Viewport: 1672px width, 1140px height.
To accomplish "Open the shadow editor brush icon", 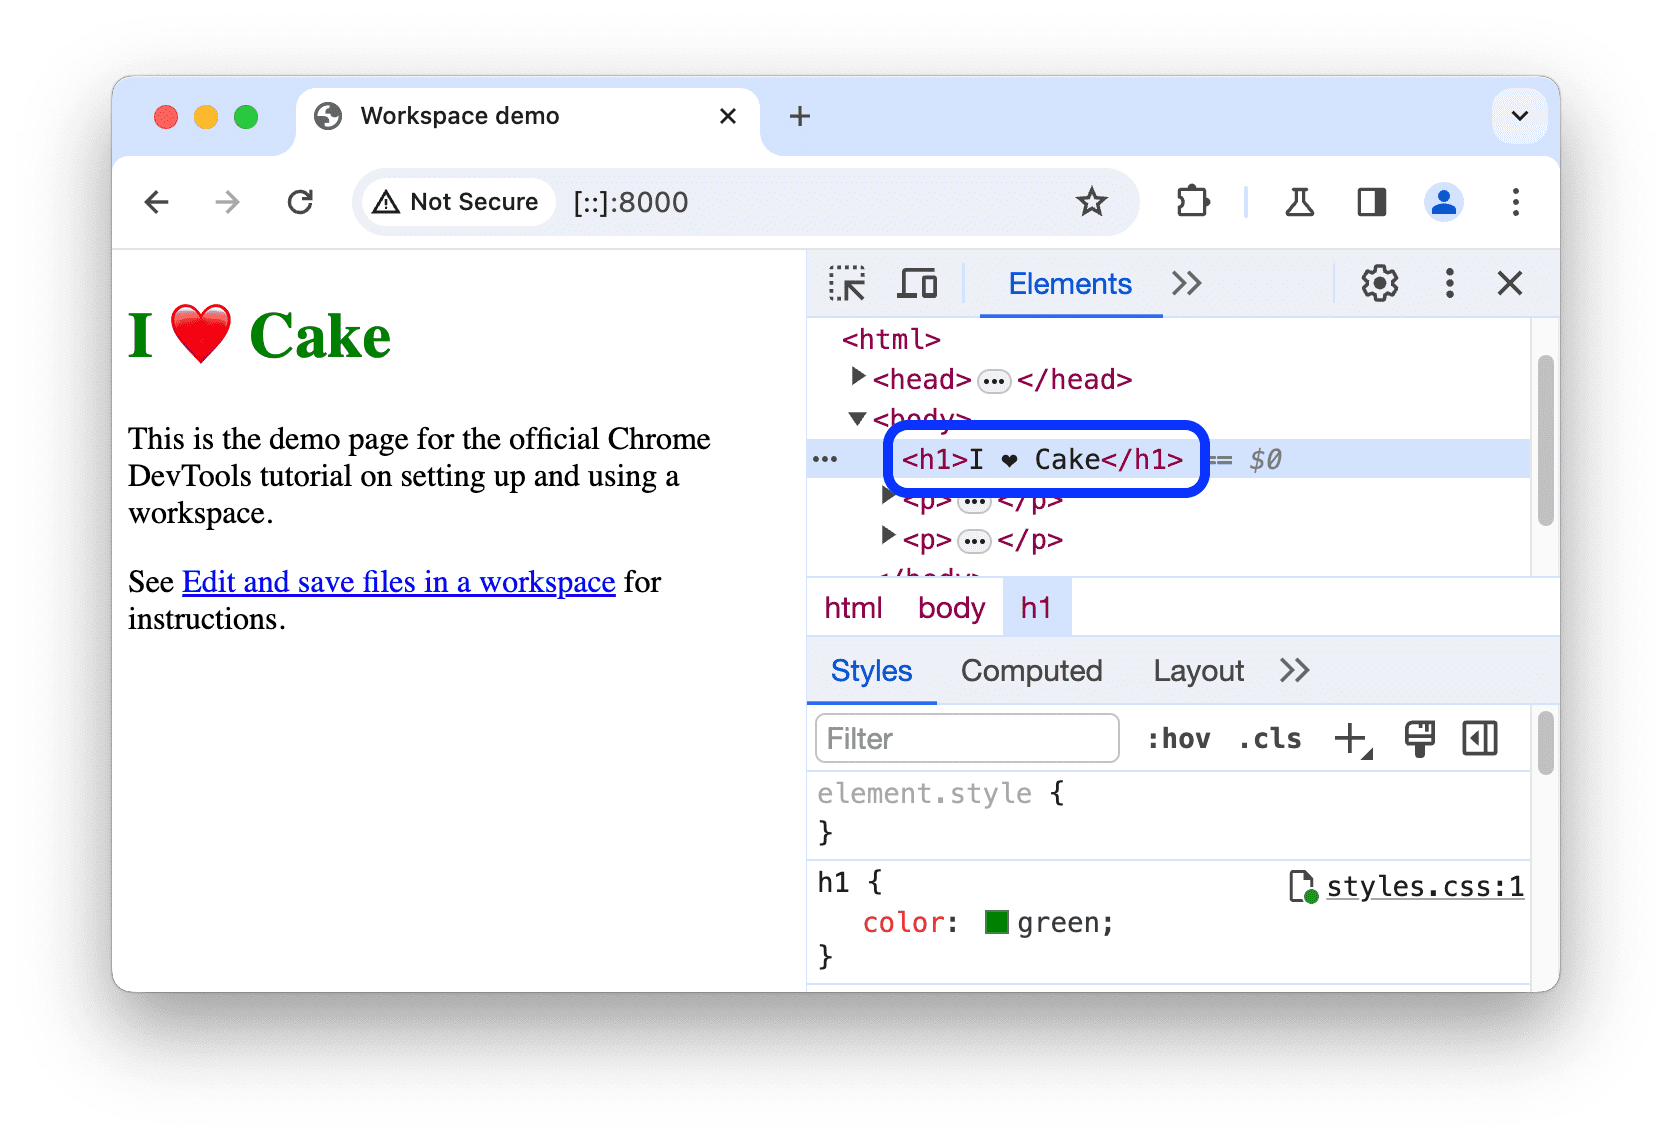I will point(1419,738).
